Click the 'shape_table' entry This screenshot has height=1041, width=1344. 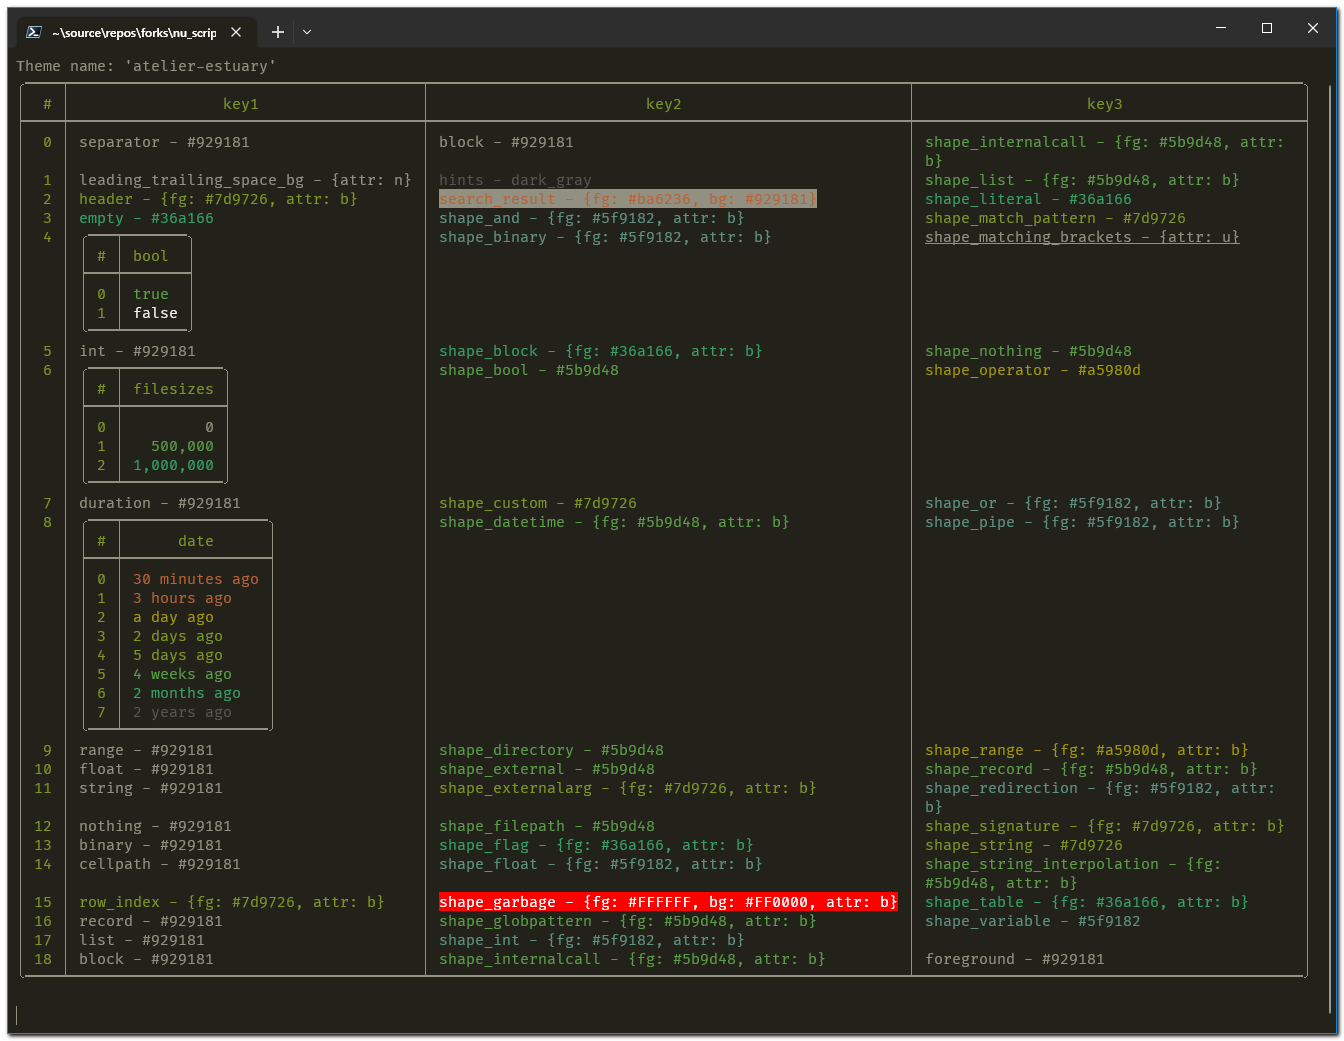1087,902
